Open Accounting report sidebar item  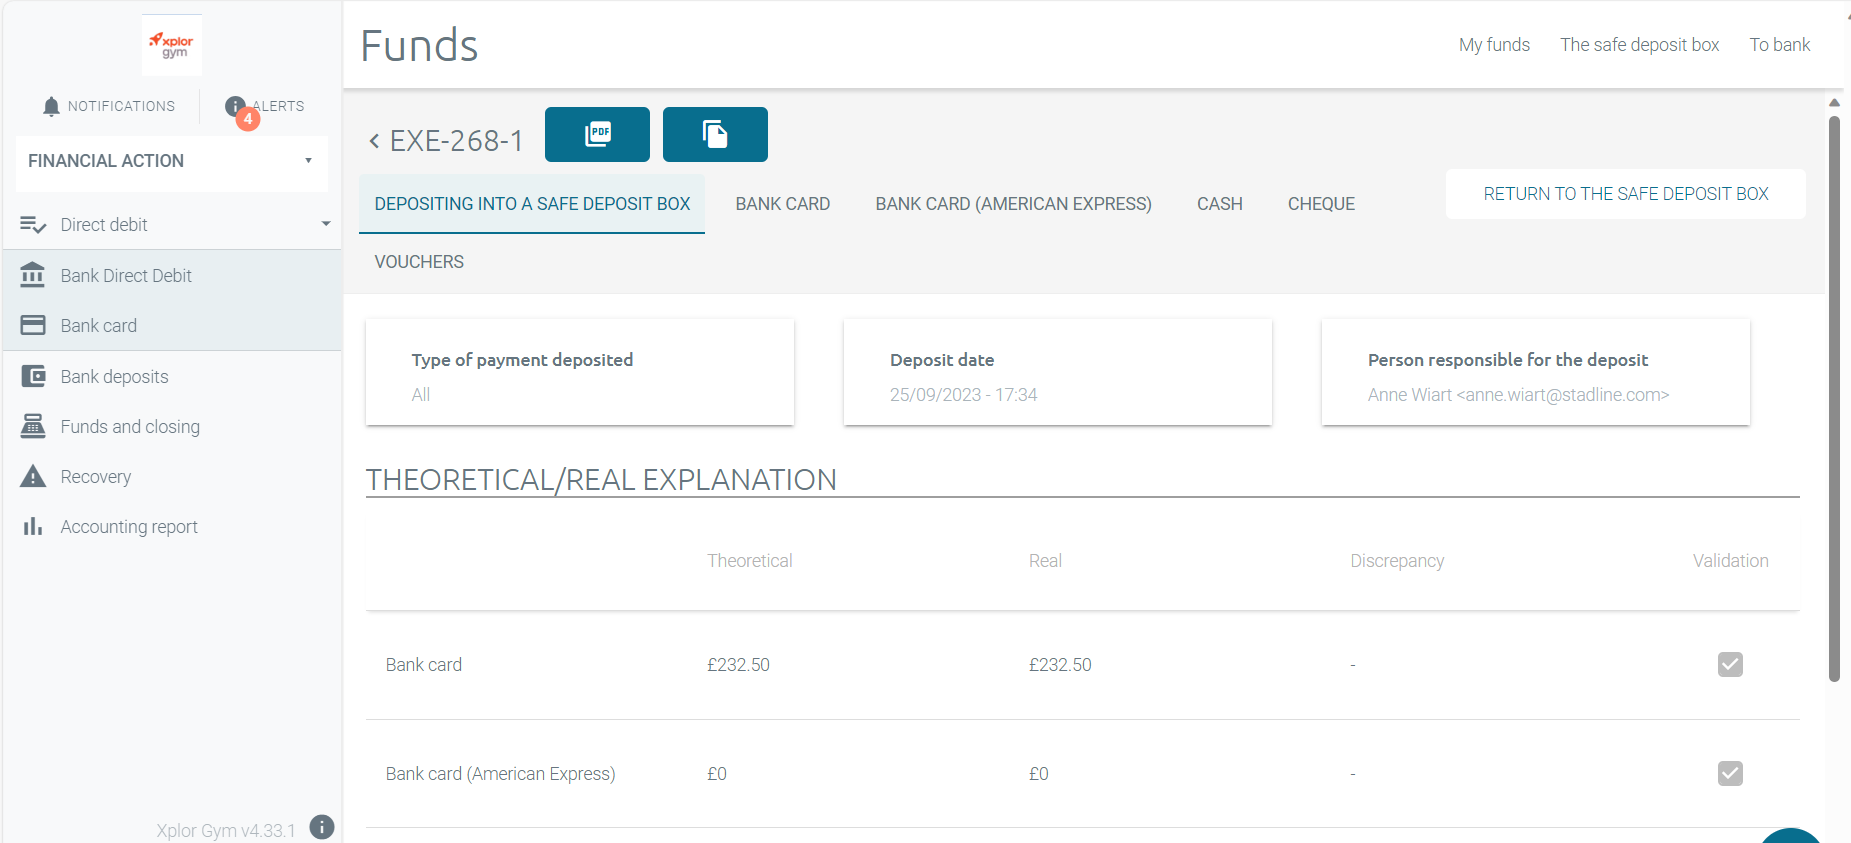(172, 526)
